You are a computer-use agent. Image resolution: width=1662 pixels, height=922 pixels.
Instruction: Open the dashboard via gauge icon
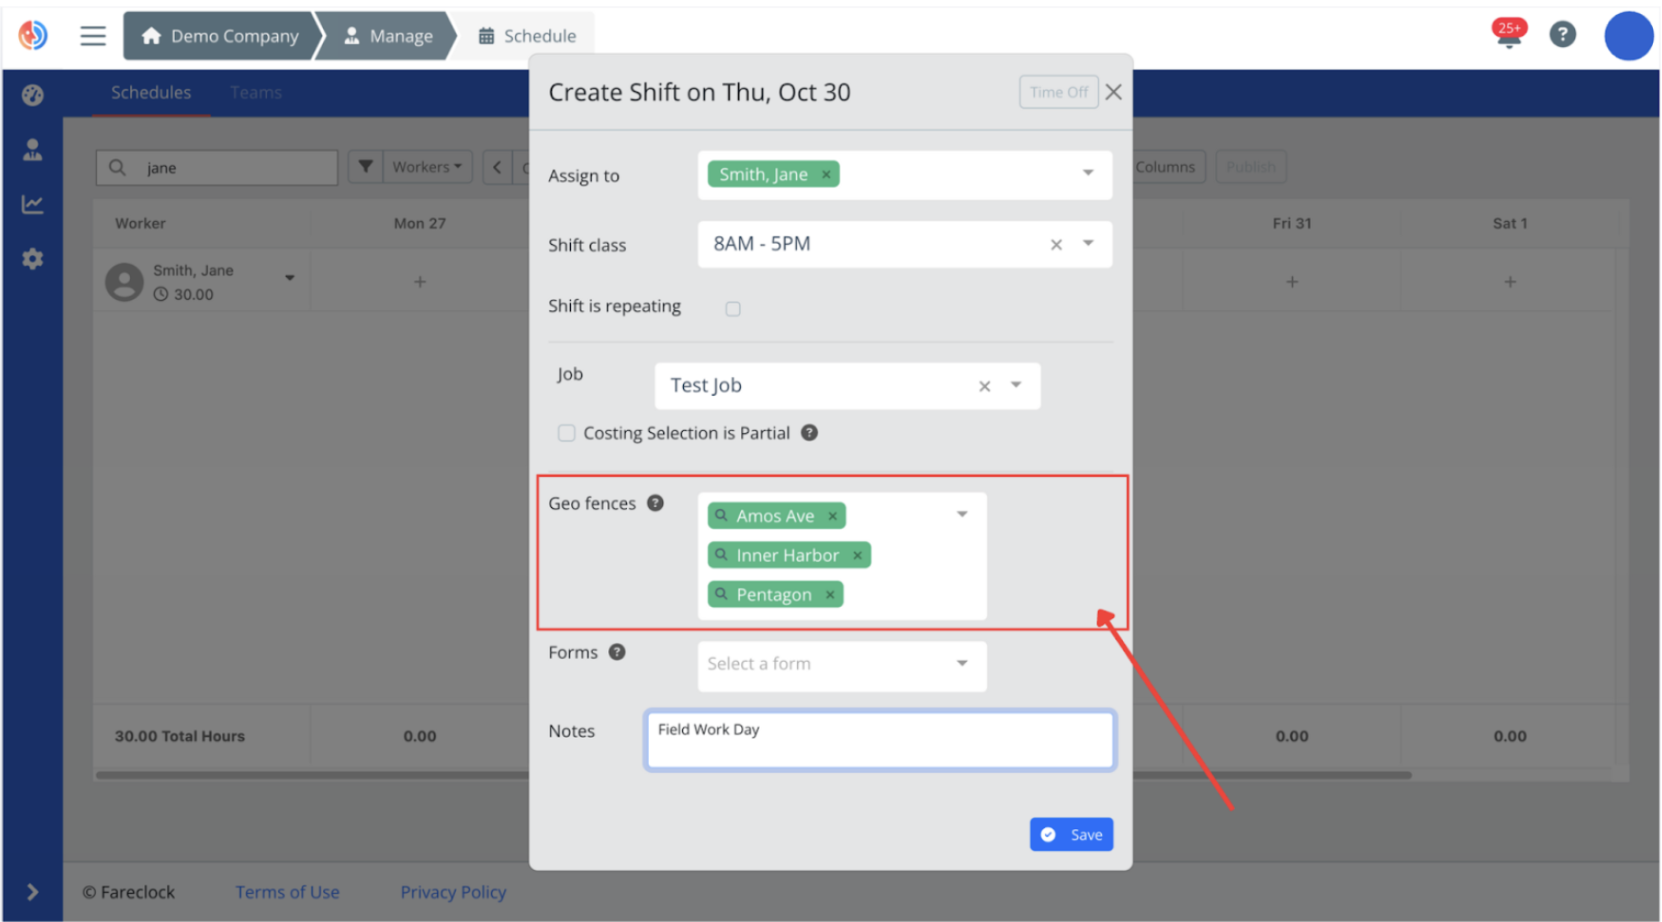point(32,95)
